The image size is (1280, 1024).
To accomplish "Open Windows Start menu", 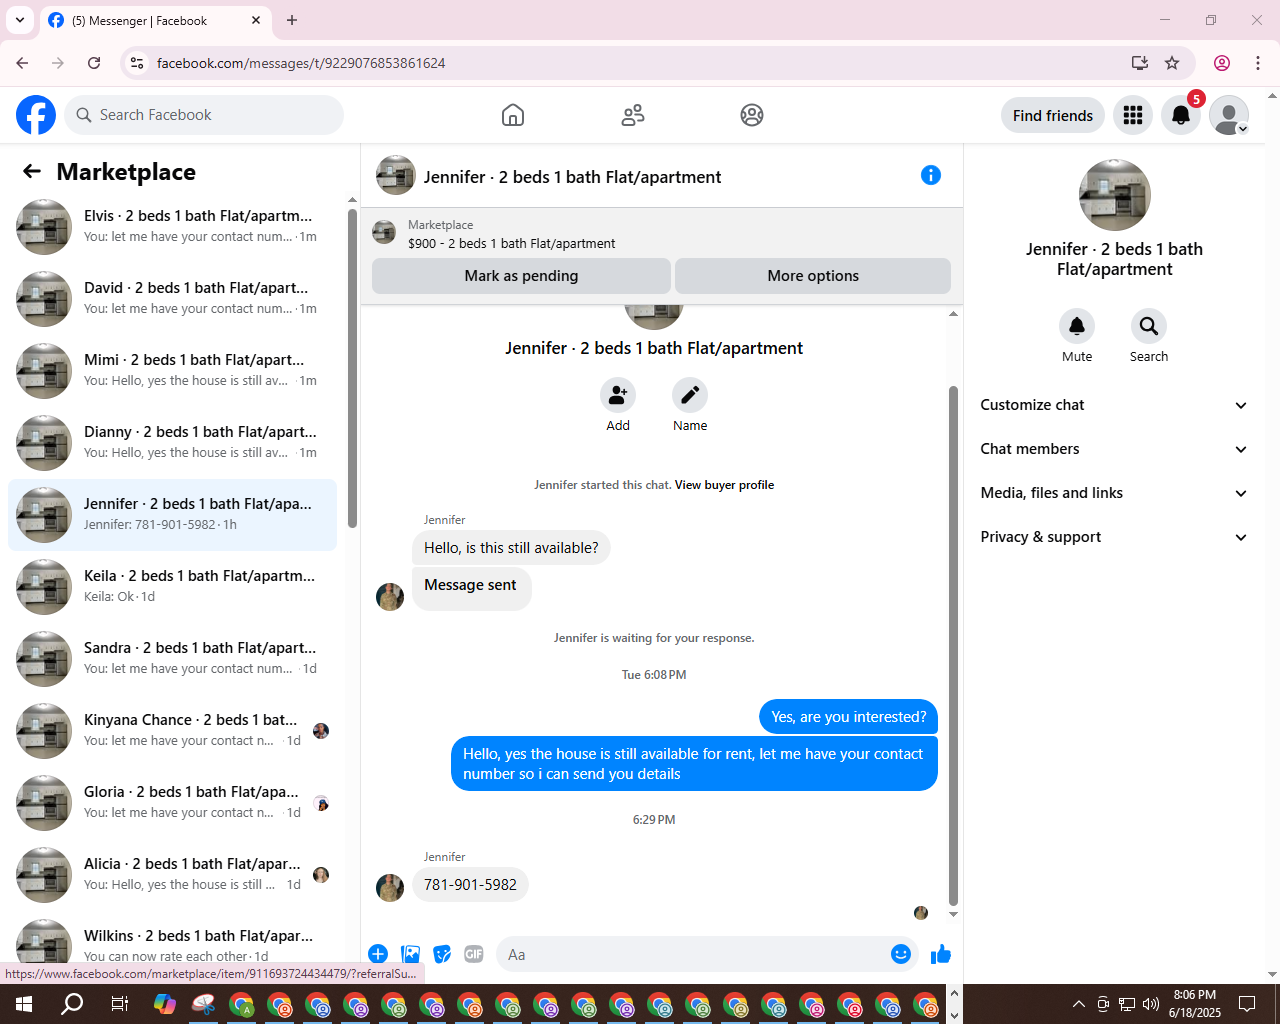I will [x=24, y=1004].
